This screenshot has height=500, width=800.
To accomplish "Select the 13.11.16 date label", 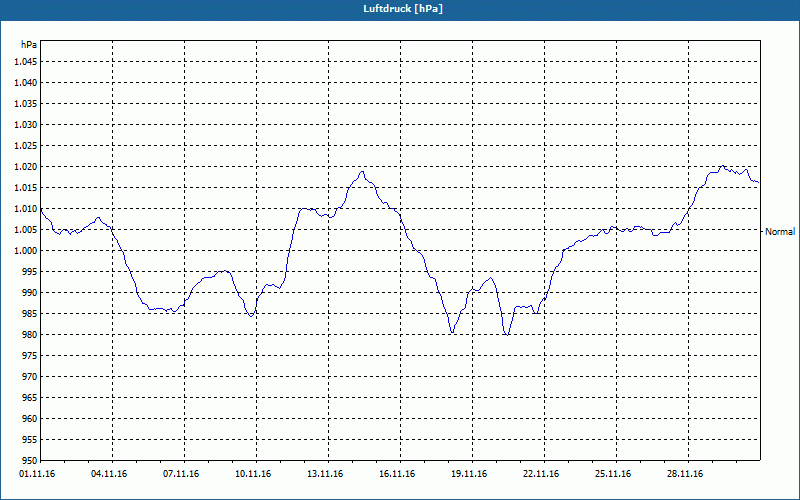I will pyautogui.click(x=325, y=474).
